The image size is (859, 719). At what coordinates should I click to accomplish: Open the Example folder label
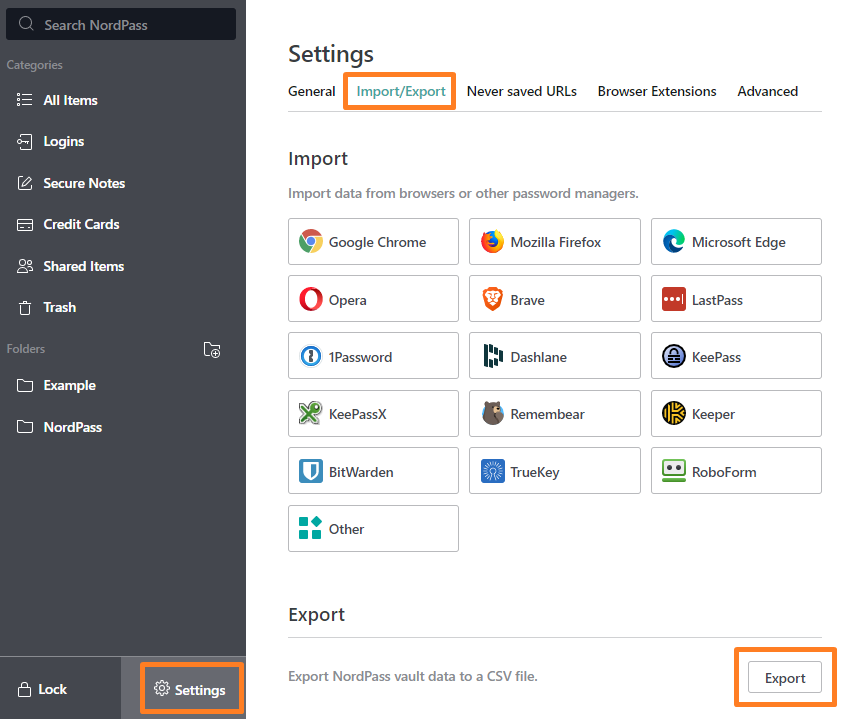click(x=70, y=386)
